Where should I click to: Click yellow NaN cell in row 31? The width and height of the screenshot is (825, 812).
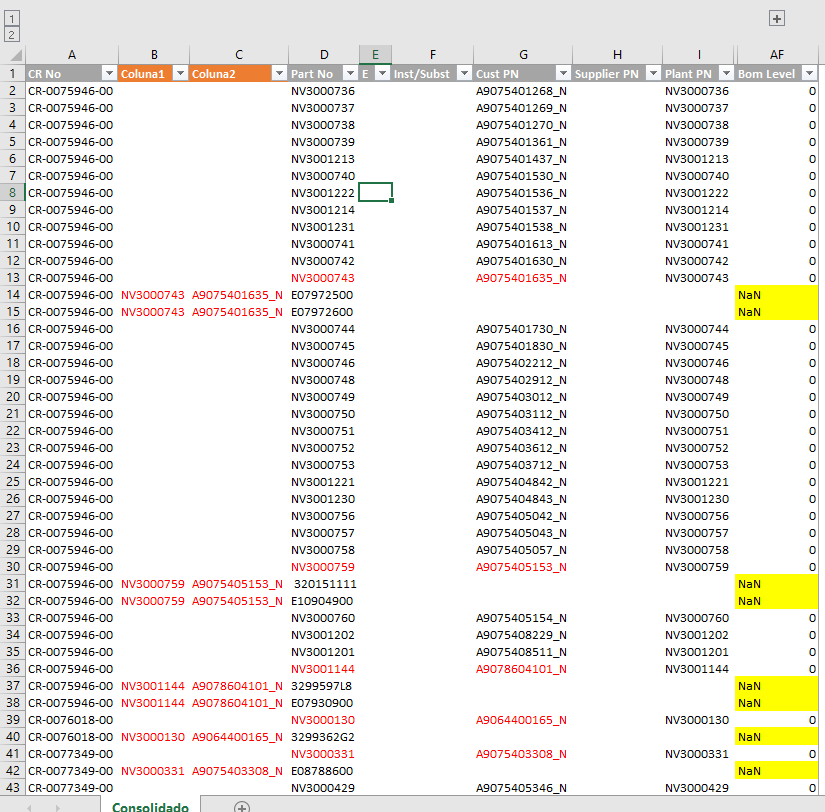(777, 584)
